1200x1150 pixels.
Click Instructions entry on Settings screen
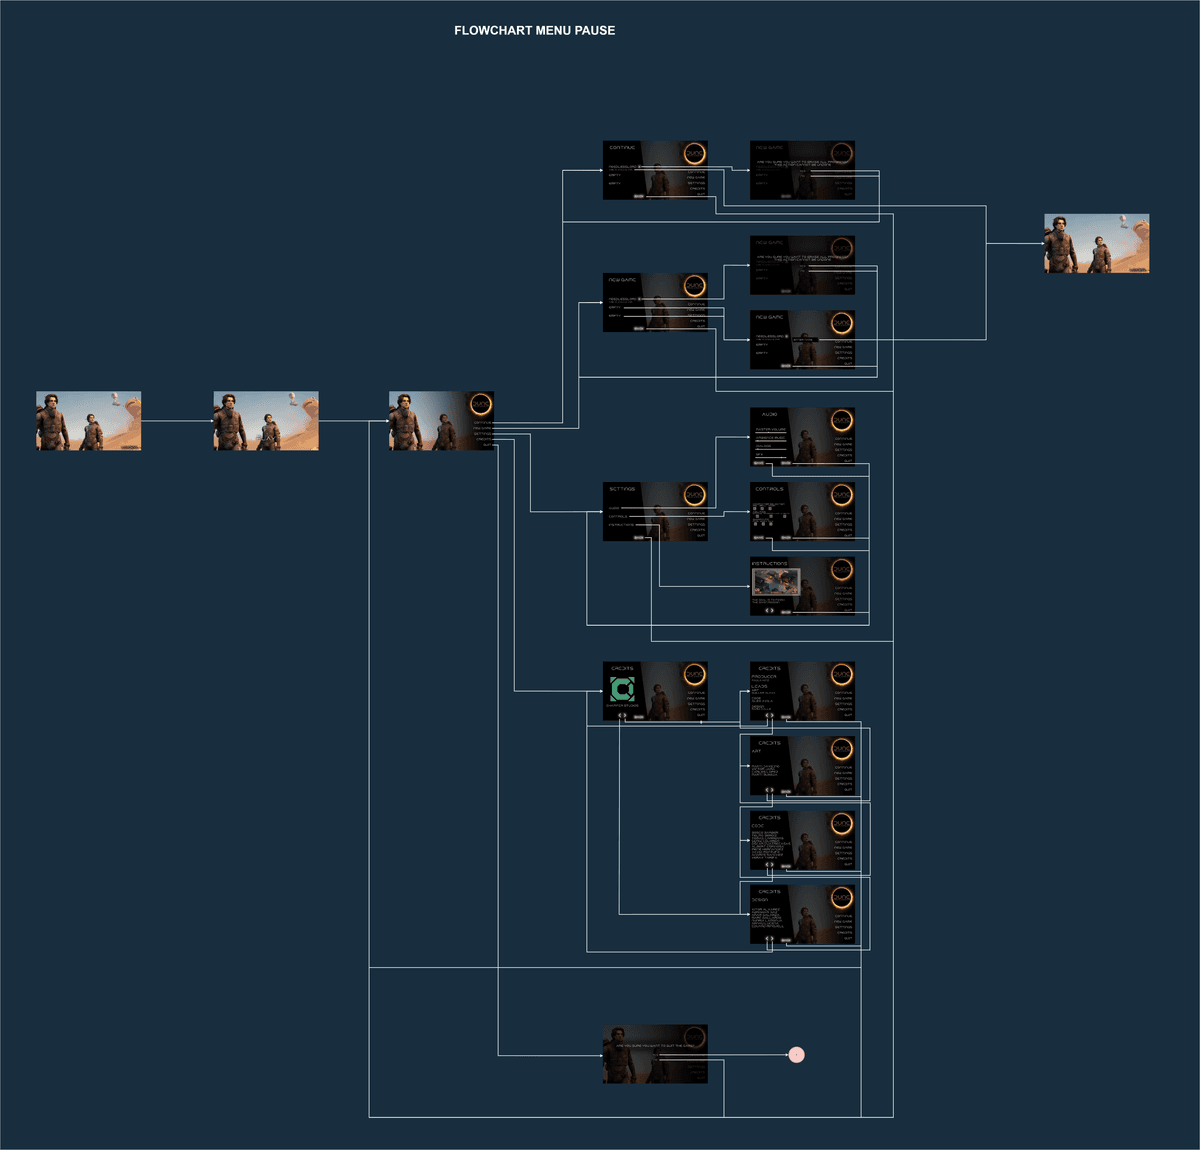pos(621,524)
